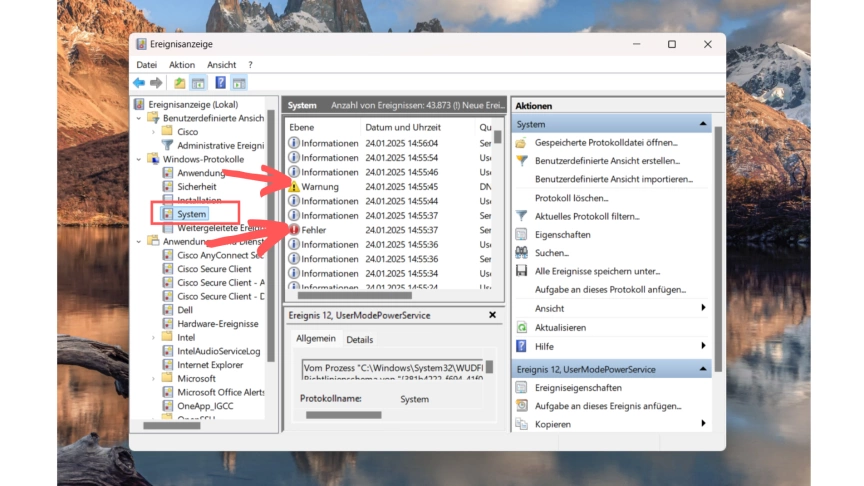864x486 pixels.
Task: Click the binoculars icon beside Suchen
Action: 521,252
